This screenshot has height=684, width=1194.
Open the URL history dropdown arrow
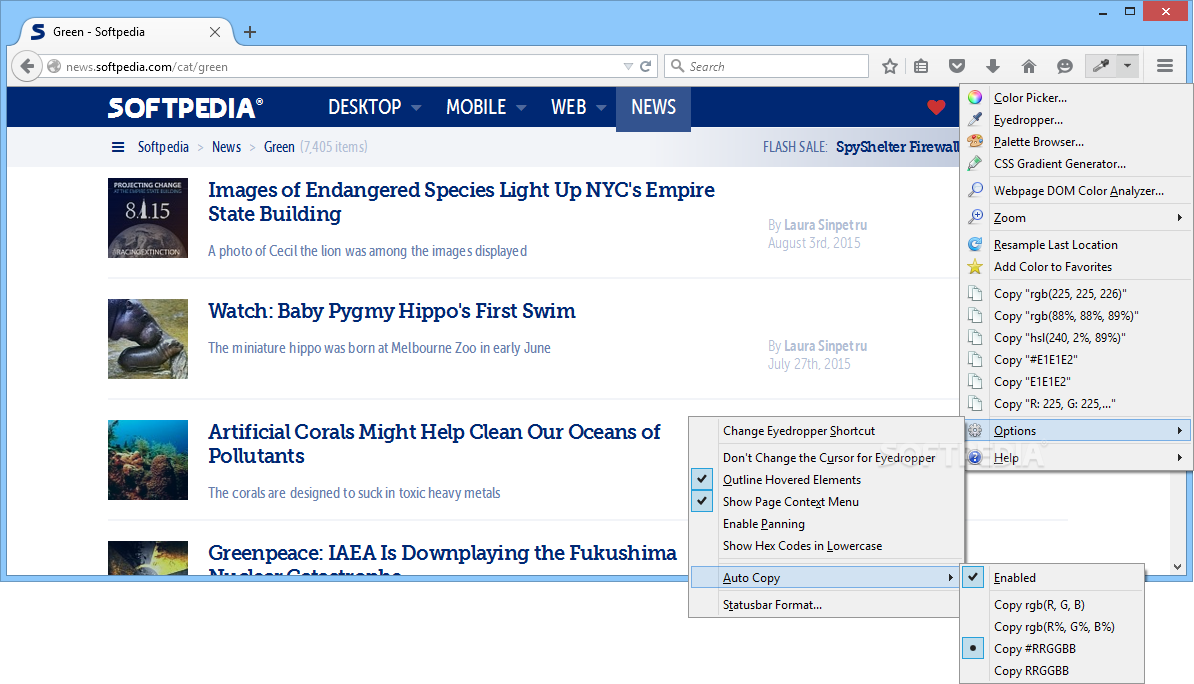tap(628, 66)
